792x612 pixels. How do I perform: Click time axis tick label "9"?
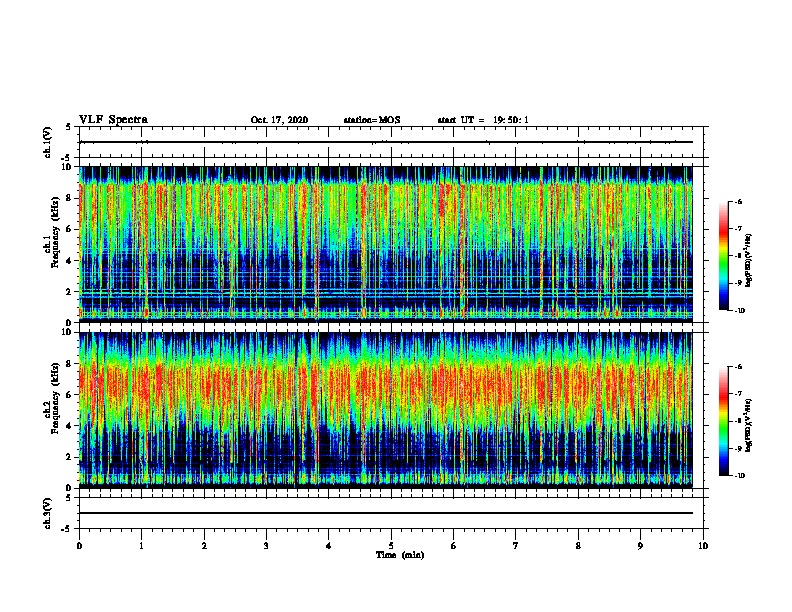pyautogui.click(x=640, y=546)
